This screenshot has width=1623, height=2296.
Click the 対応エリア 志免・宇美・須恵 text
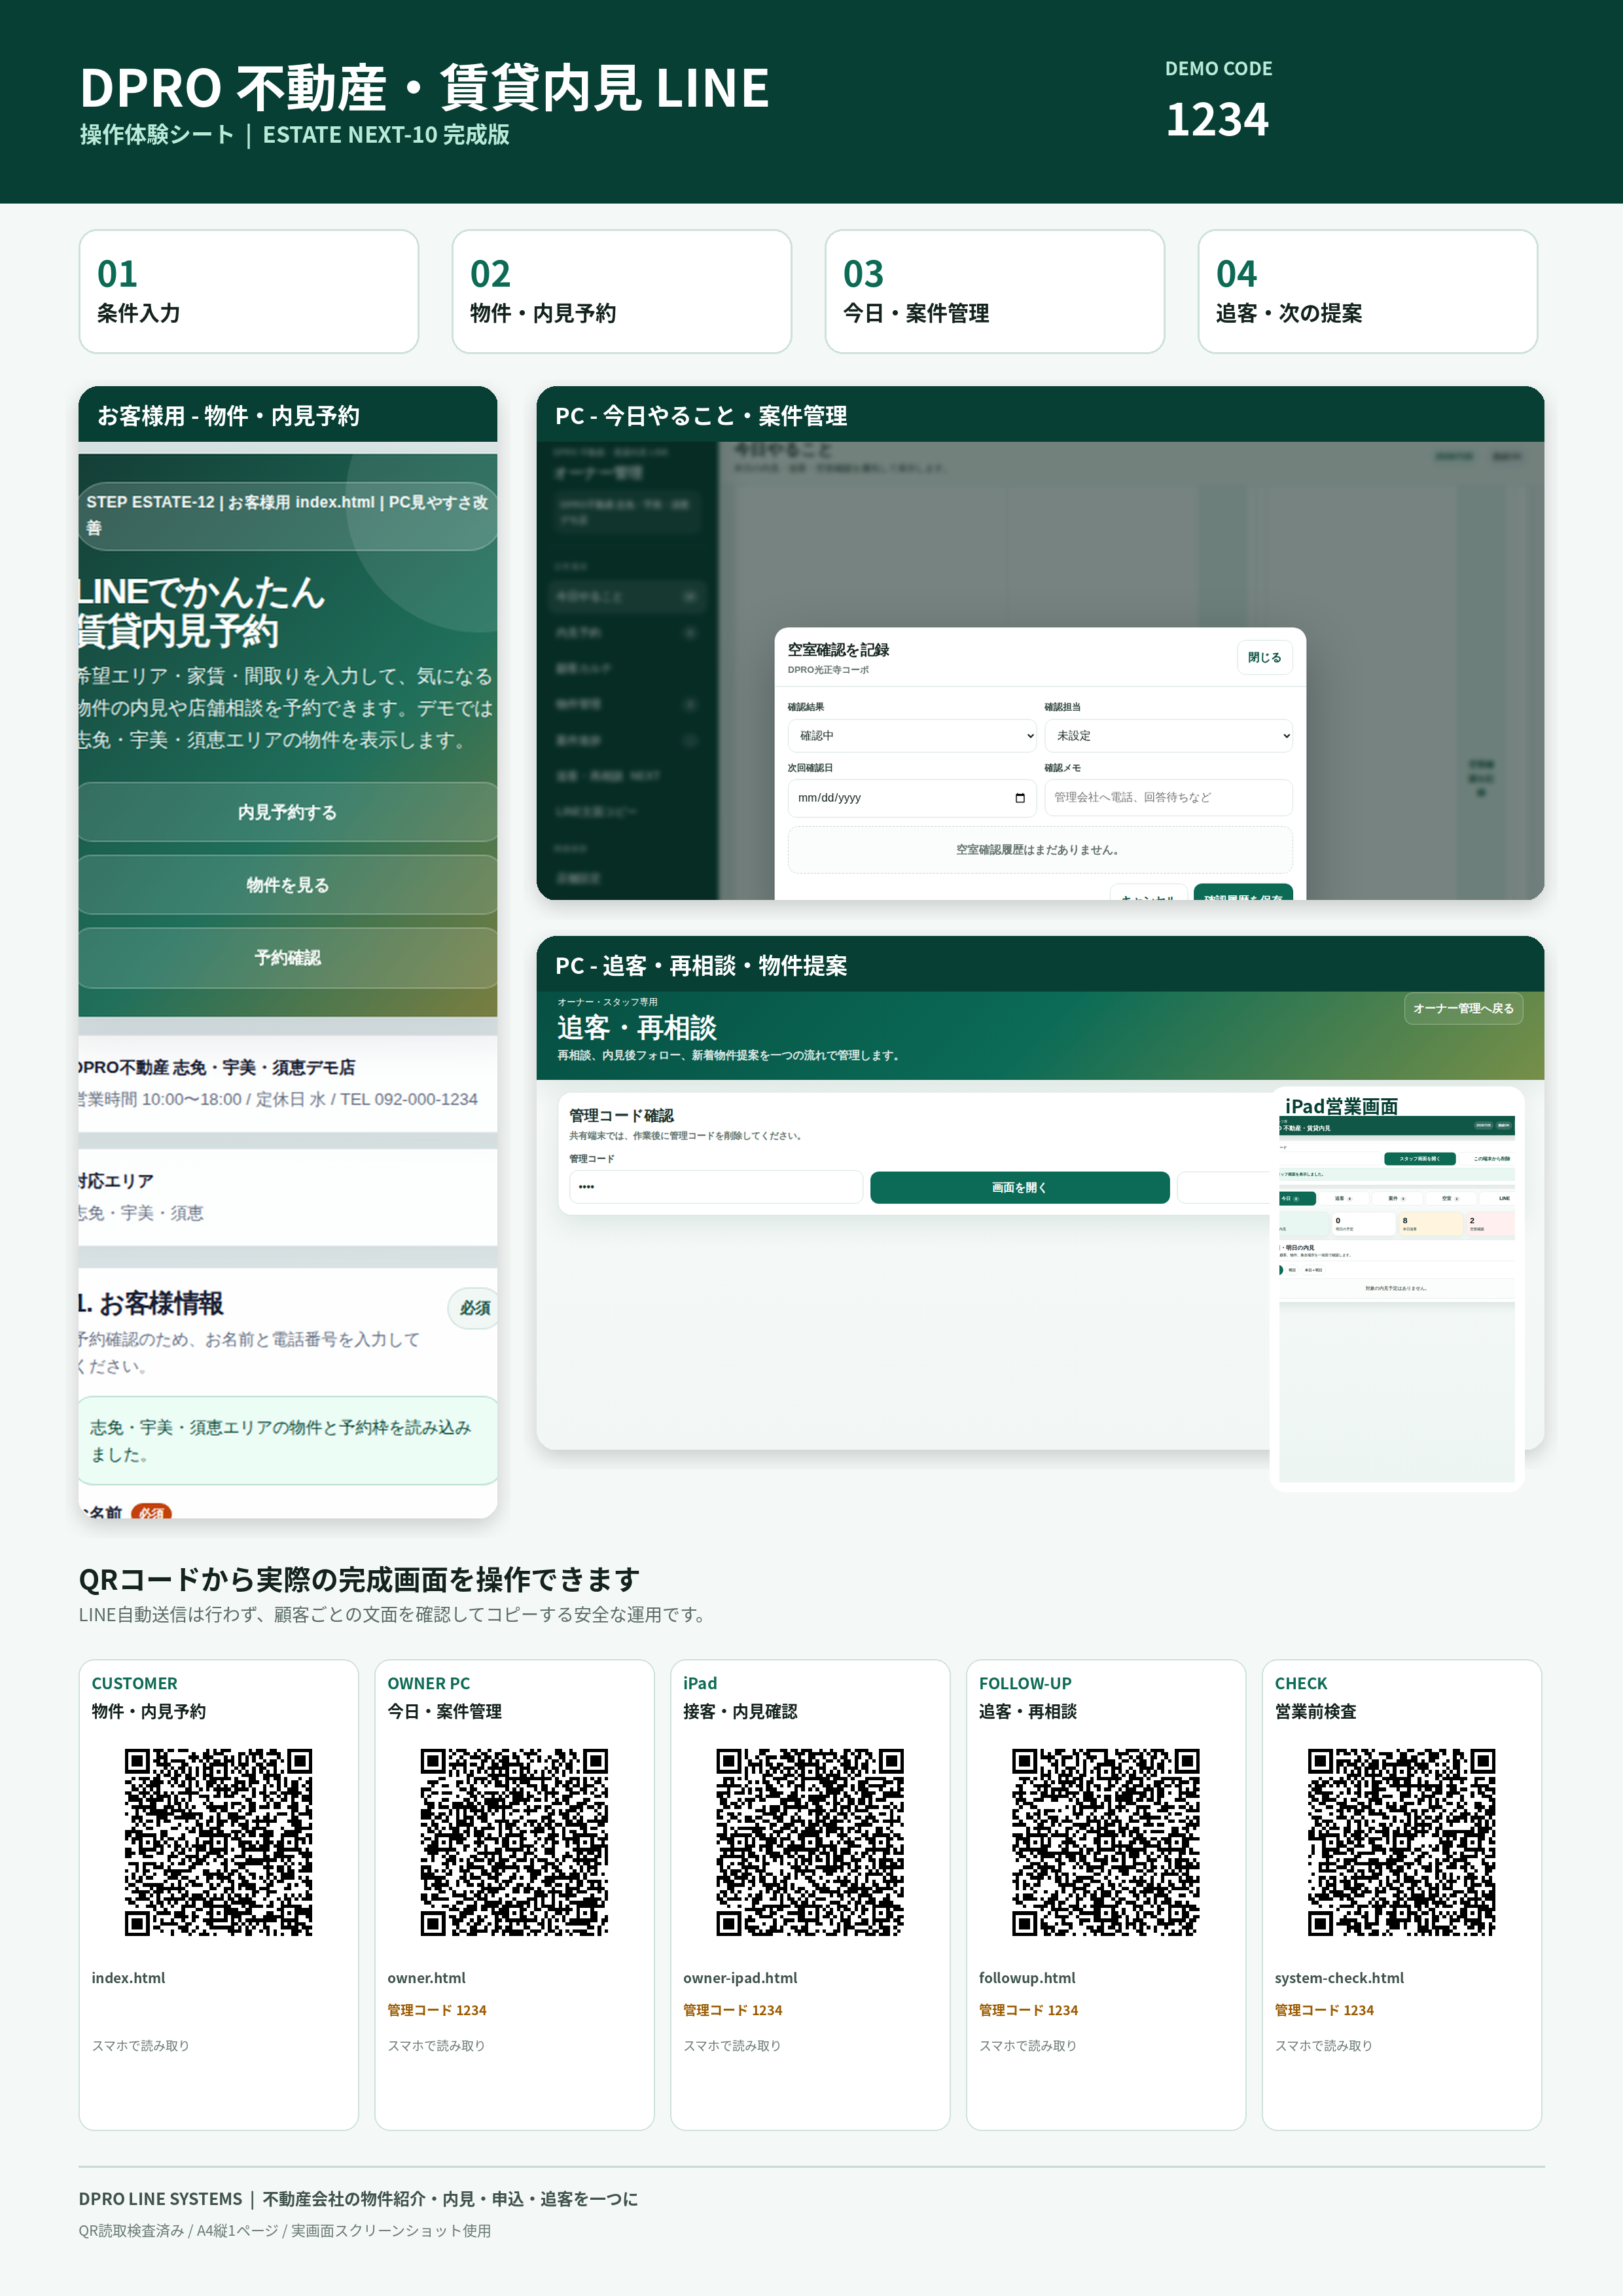pyautogui.click(x=141, y=1197)
